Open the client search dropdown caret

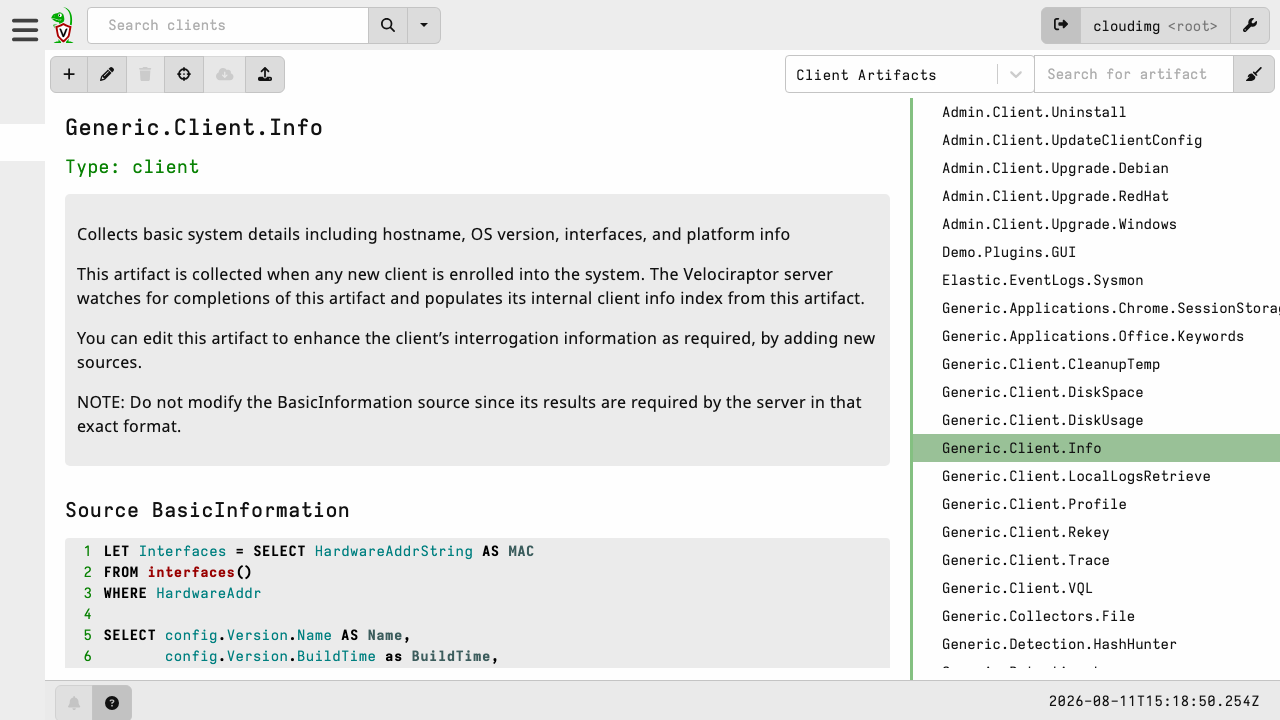click(424, 26)
